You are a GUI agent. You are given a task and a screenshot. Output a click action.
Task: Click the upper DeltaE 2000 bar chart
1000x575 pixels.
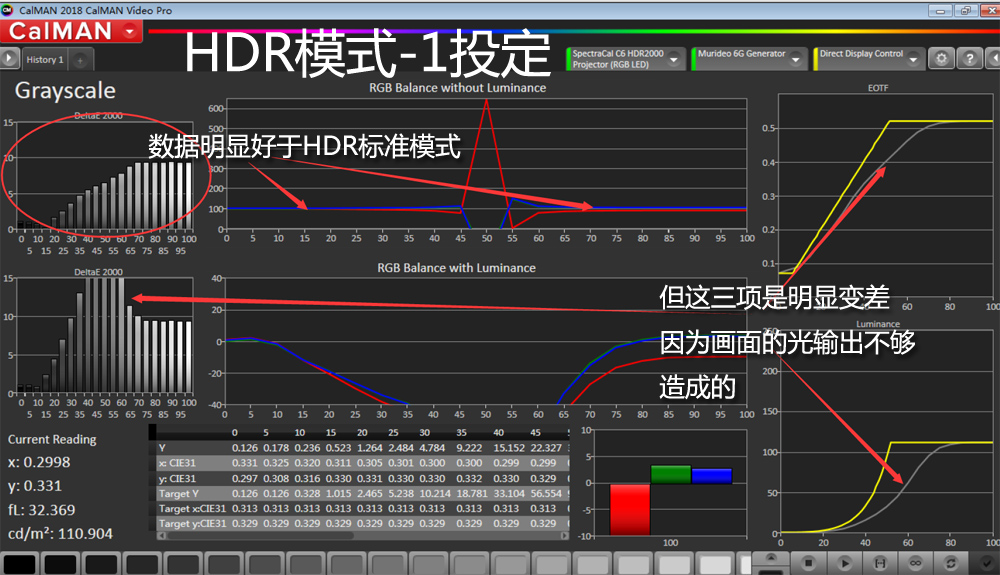[105, 175]
